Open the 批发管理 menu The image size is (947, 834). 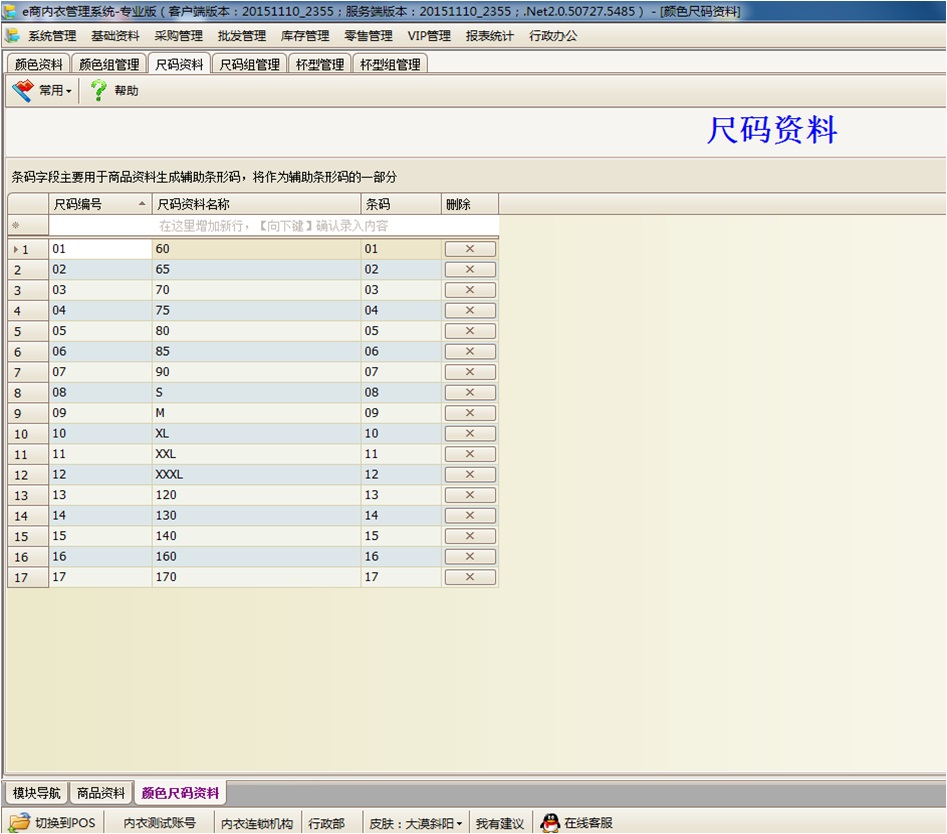(242, 36)
